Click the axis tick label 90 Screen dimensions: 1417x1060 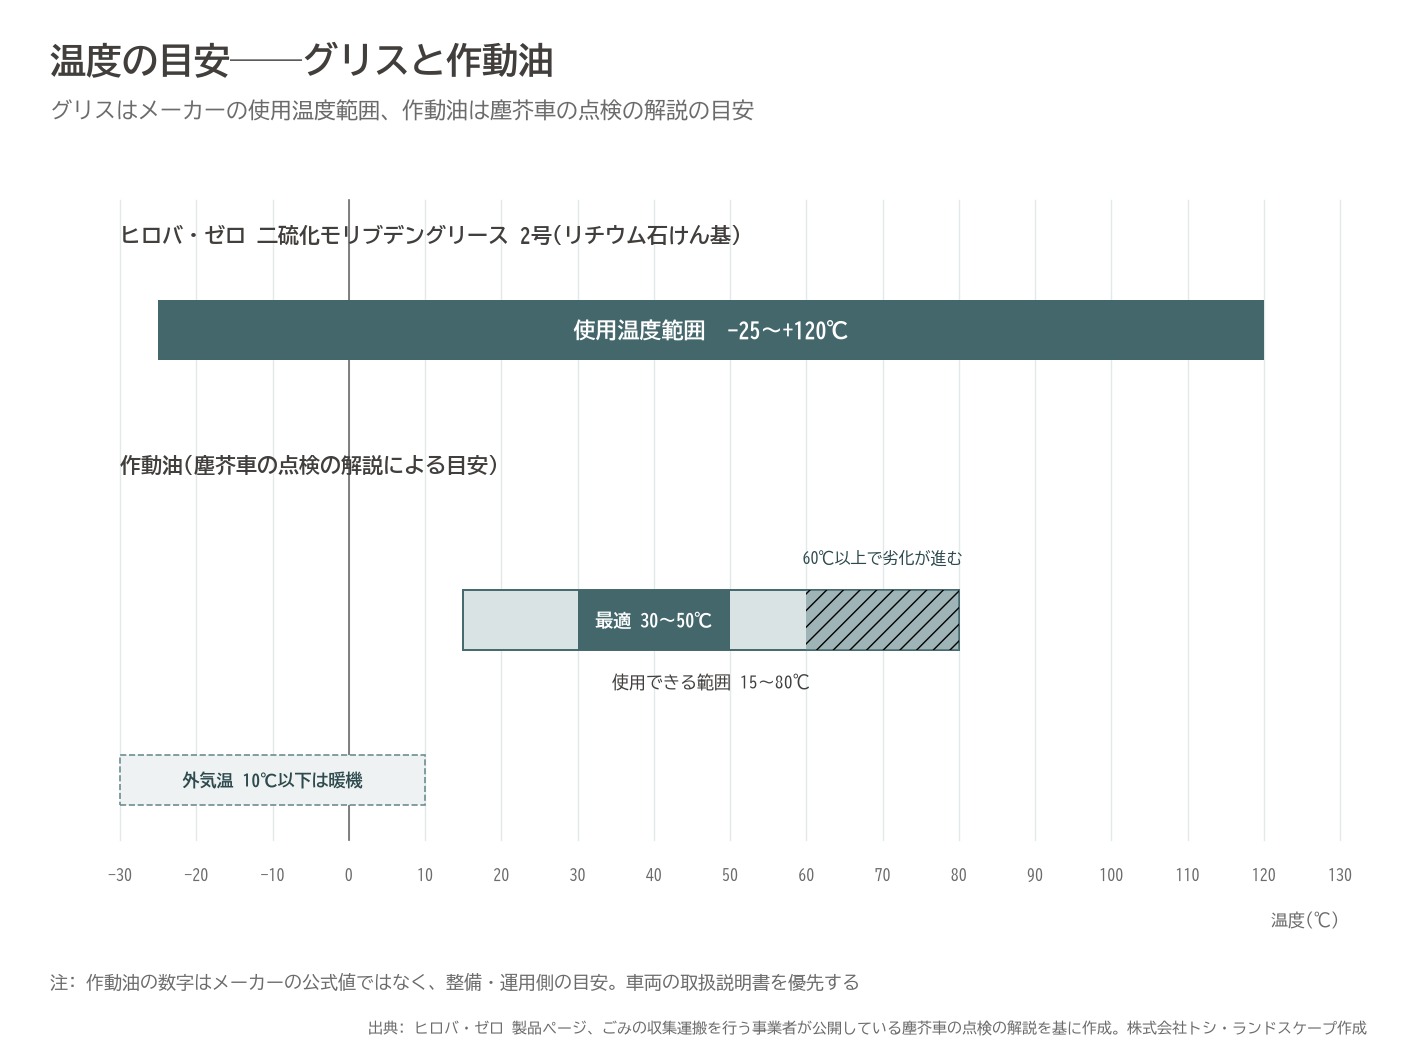point(1035,875)
